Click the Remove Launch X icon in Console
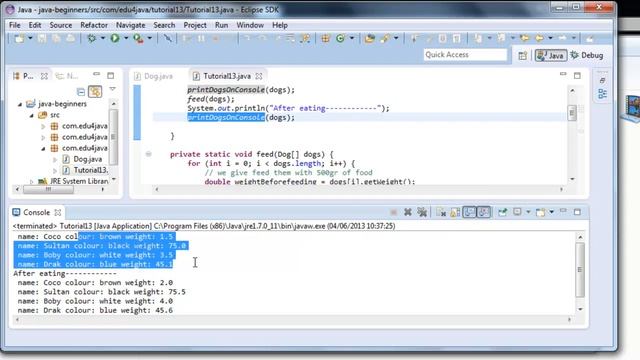 [407, 212]
